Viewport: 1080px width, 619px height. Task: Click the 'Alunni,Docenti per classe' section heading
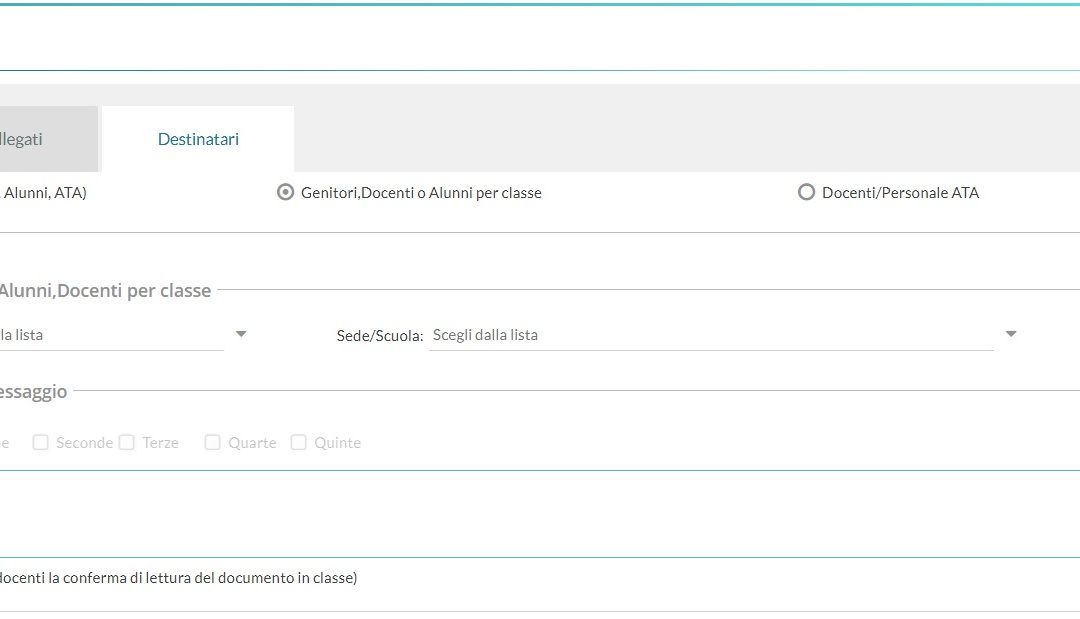[105, 291]
